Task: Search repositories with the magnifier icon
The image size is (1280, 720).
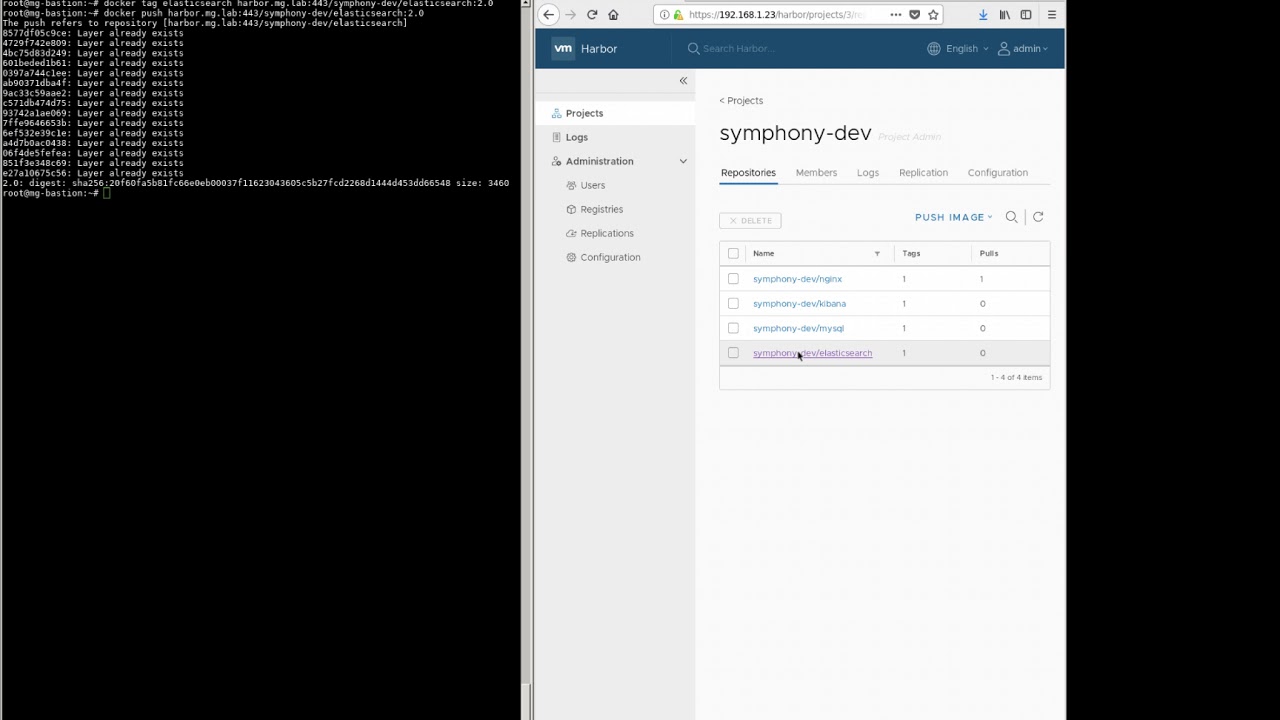Action: 1011,217
